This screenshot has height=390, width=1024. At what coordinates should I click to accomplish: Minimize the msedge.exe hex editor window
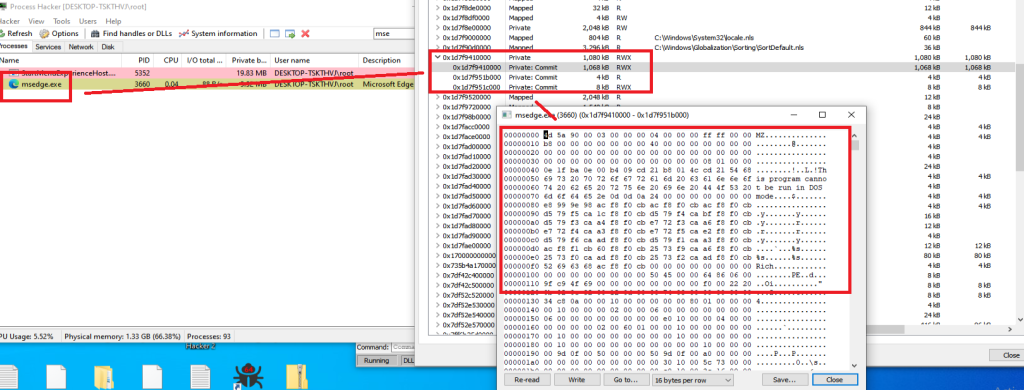pos(793,114)
